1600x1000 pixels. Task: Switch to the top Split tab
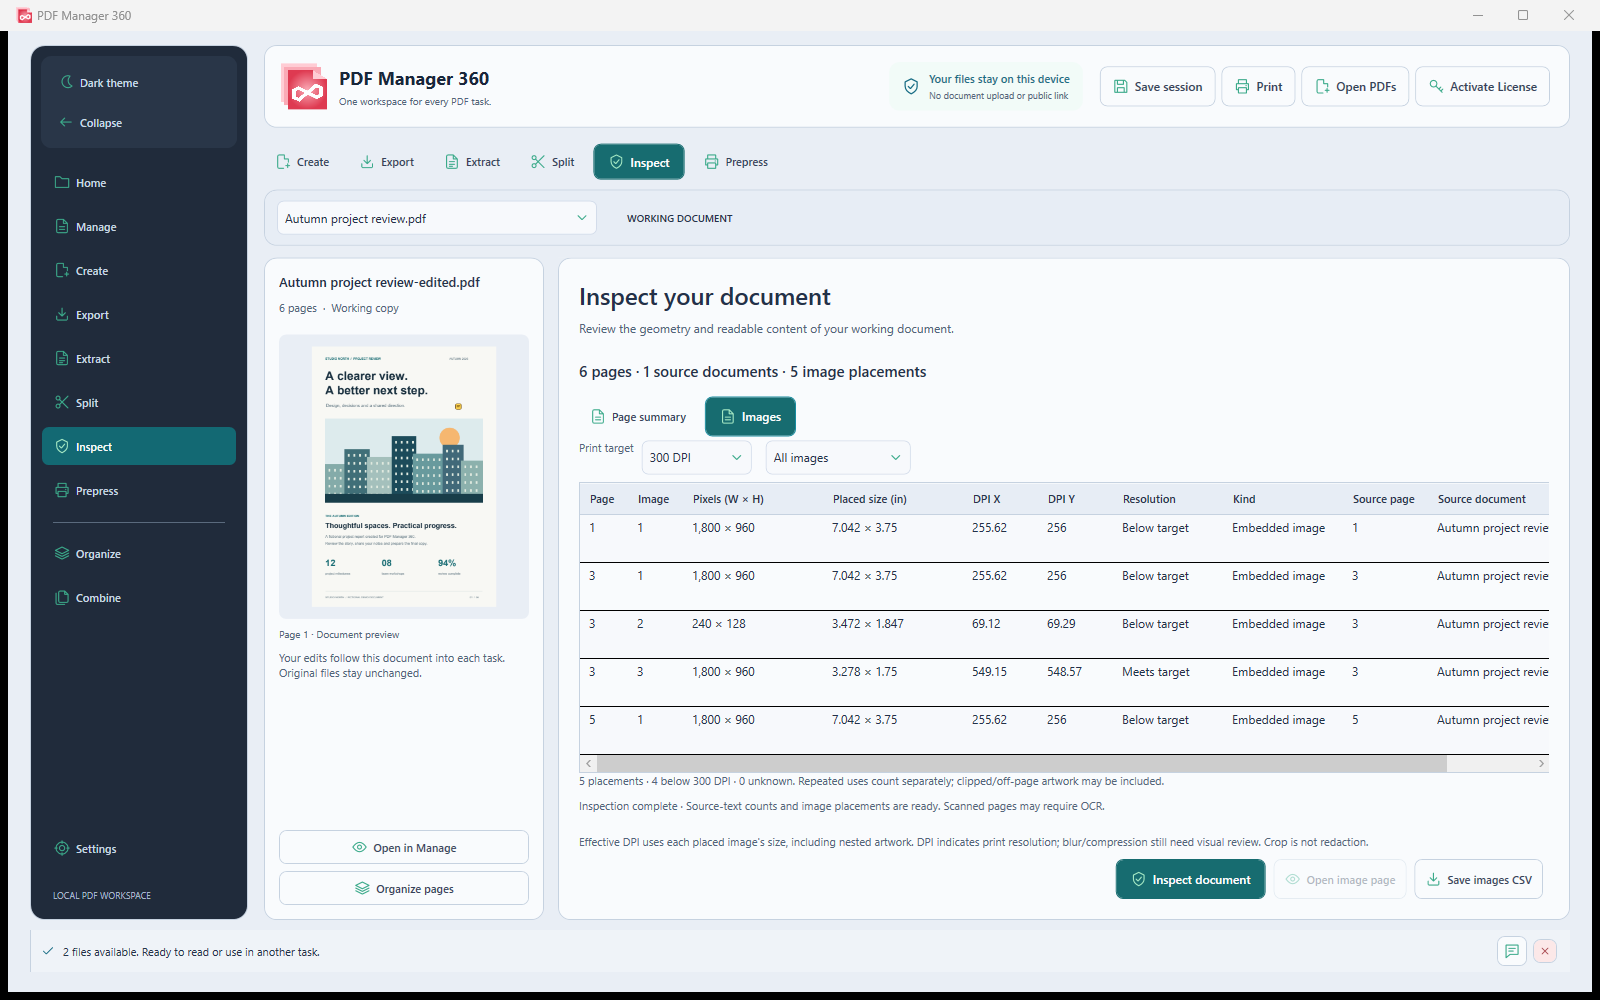[553, 162]
